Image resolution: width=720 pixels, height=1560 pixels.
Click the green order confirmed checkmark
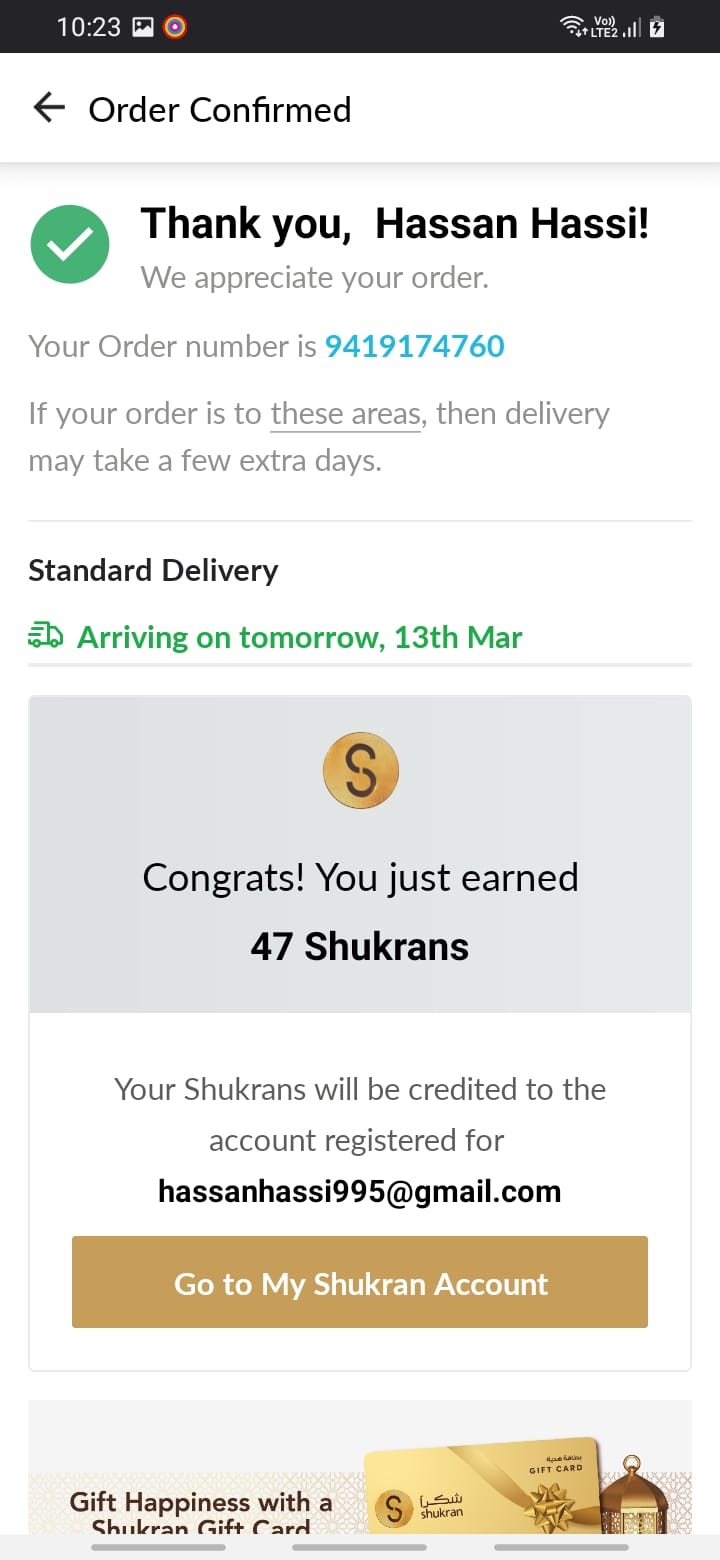pyautogui.click(x=70, y=243)
